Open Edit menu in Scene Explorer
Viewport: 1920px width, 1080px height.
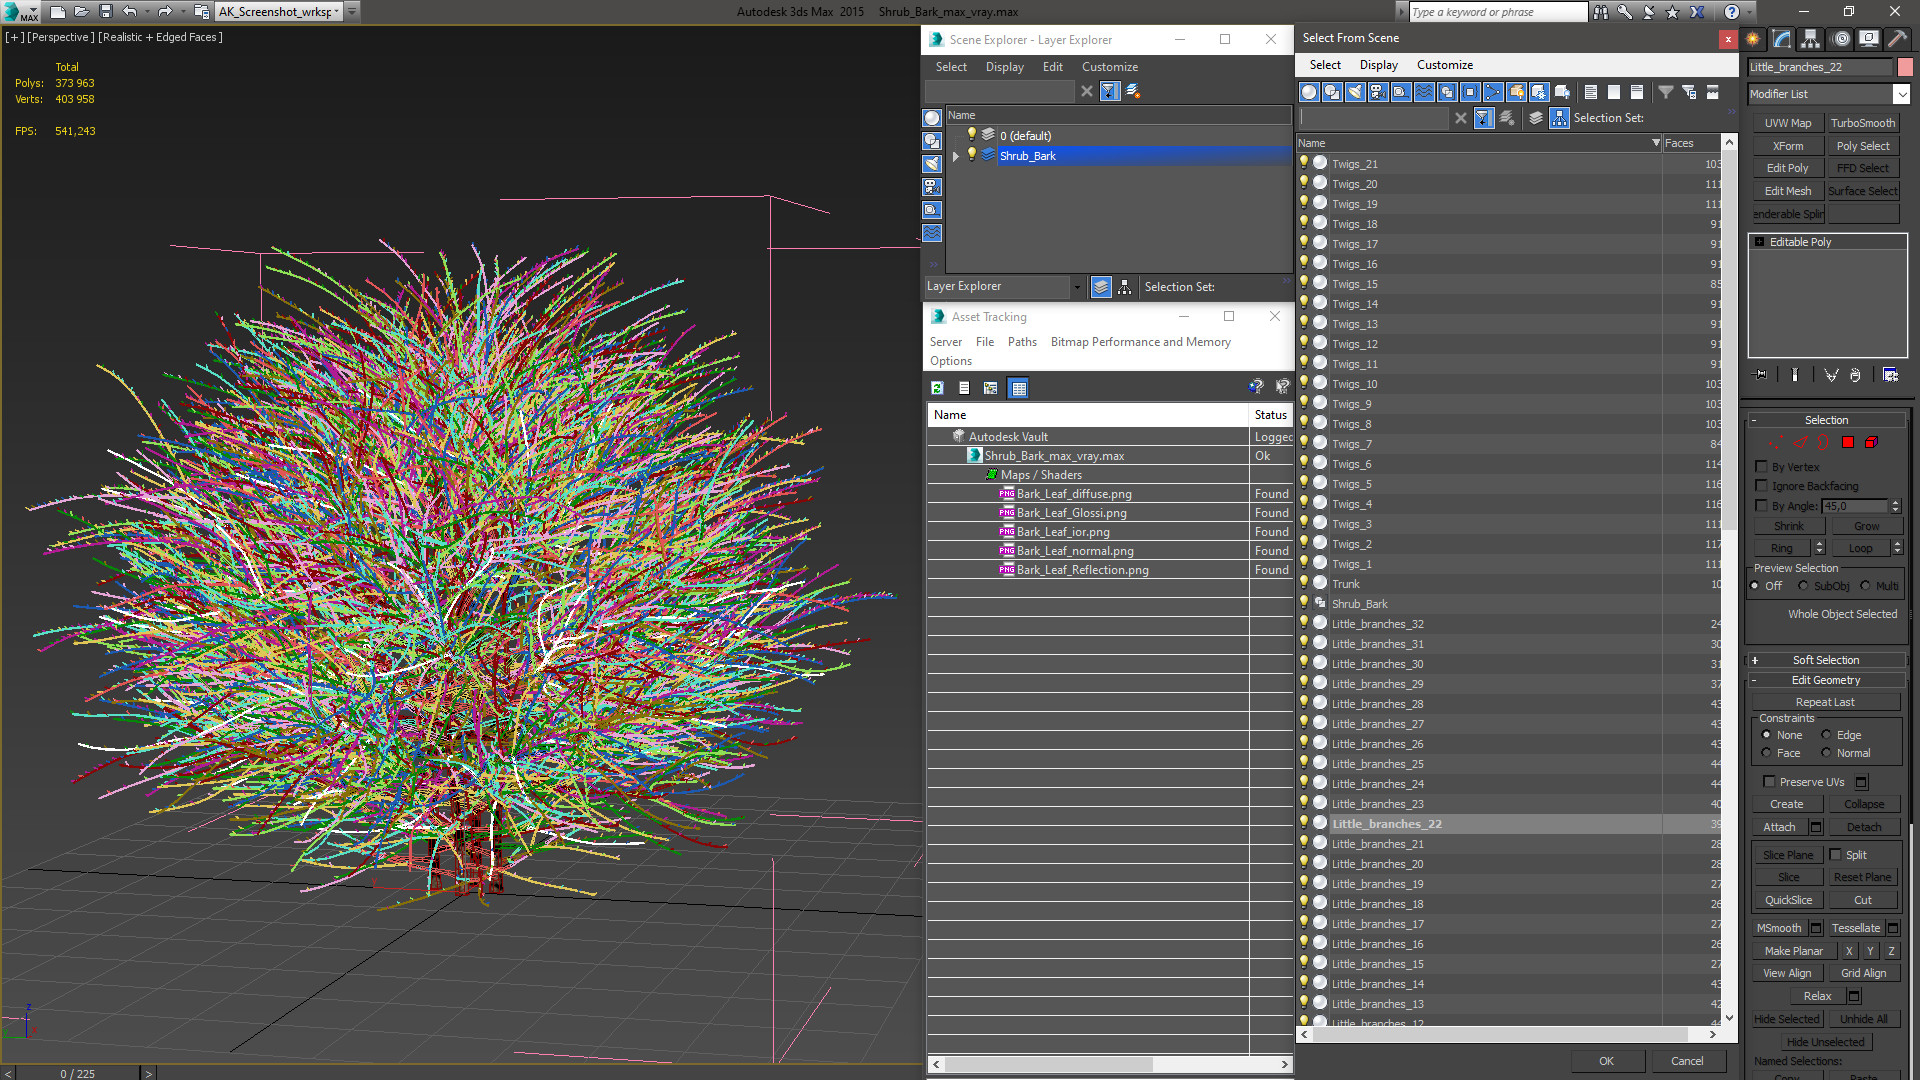[x=1052, y=67]
